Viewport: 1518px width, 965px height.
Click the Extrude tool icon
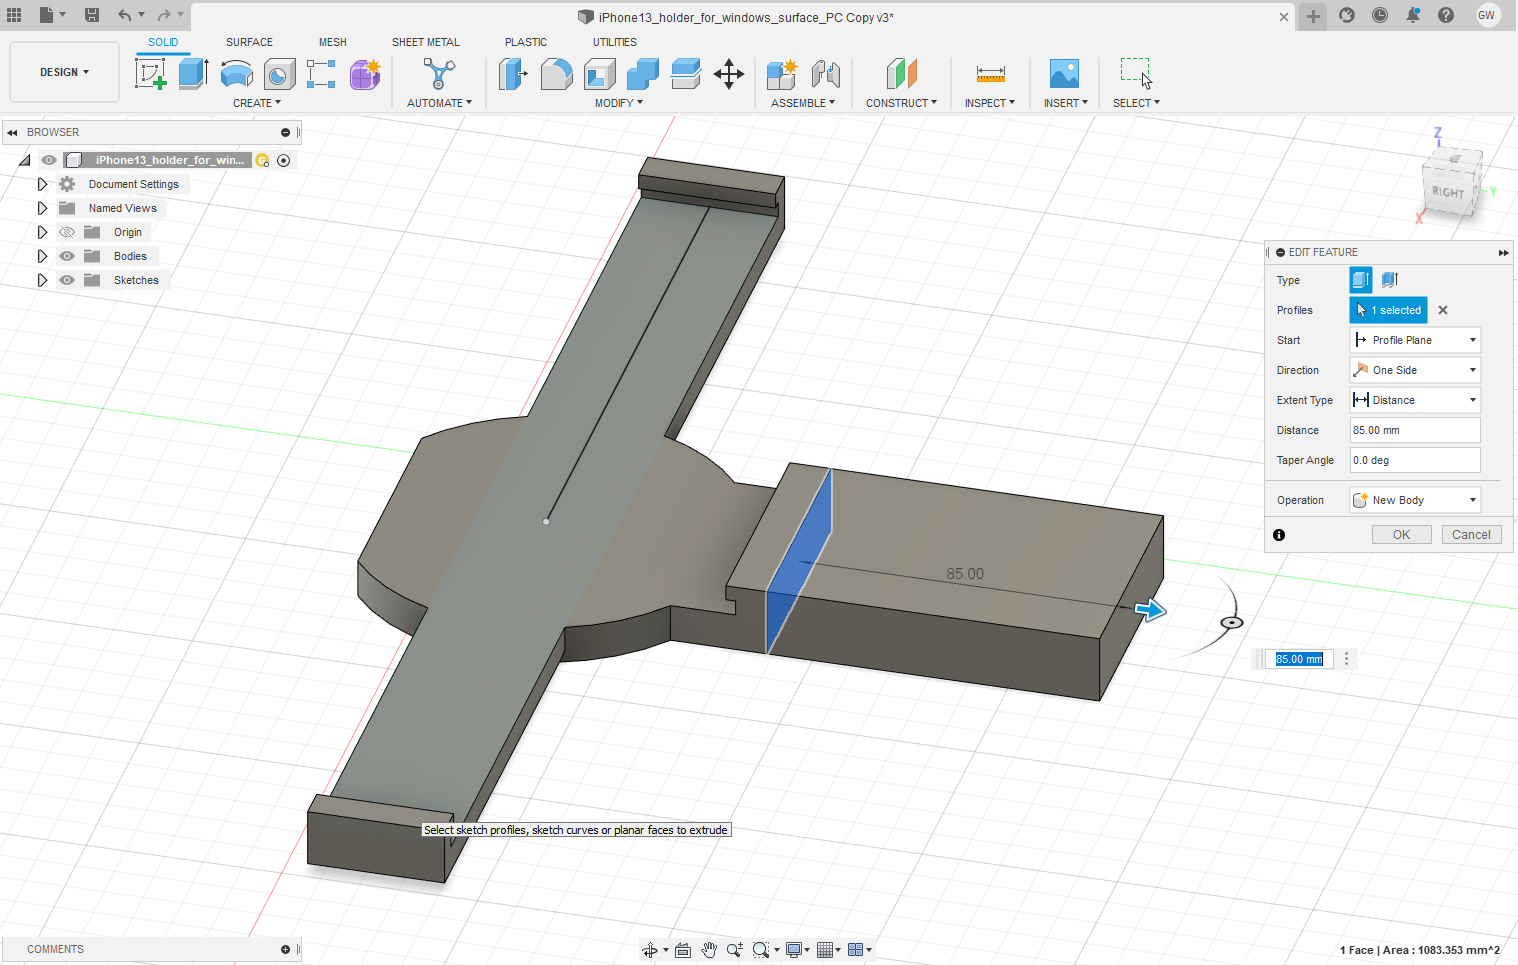pos(193,74)
